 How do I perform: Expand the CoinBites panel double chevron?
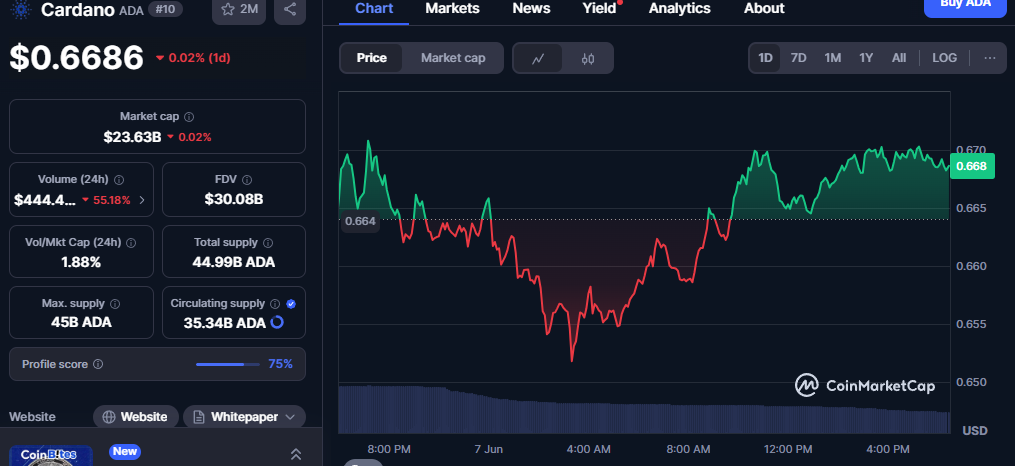pyautogui.click(x=296, y=454)
